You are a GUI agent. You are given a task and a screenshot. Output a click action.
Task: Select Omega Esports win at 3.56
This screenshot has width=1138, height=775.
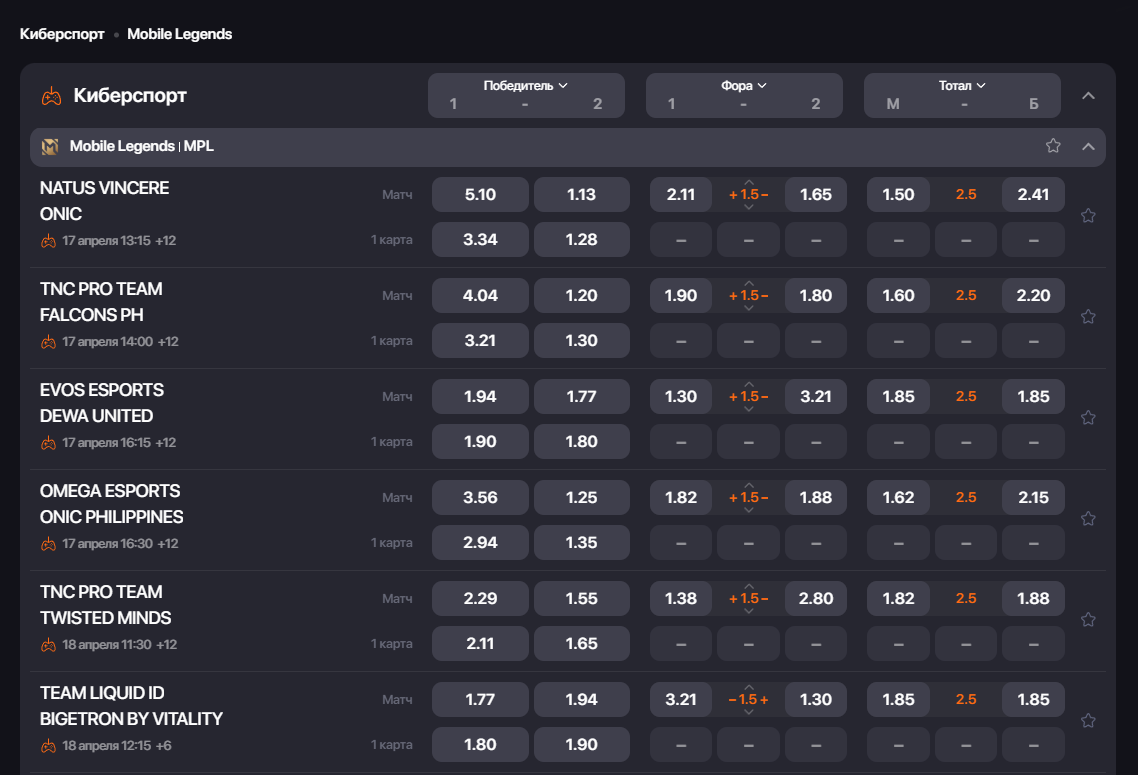pyautogui.click(x=480, y=497)
